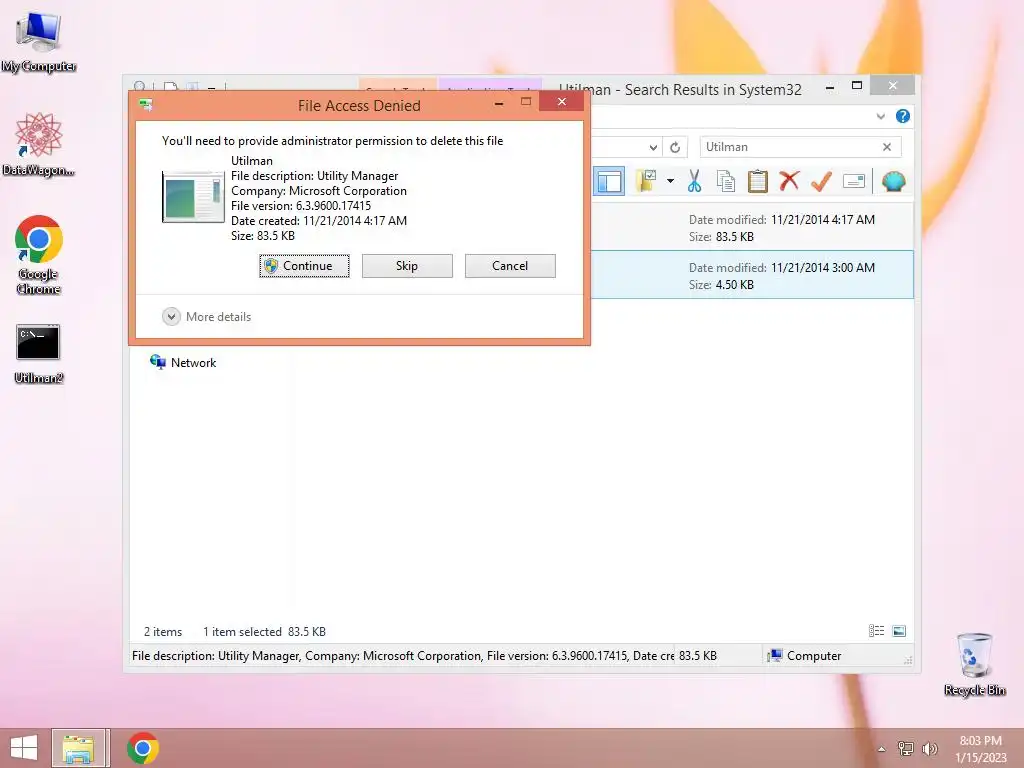Click Continue to grant administrator permission

click(304, 266)
